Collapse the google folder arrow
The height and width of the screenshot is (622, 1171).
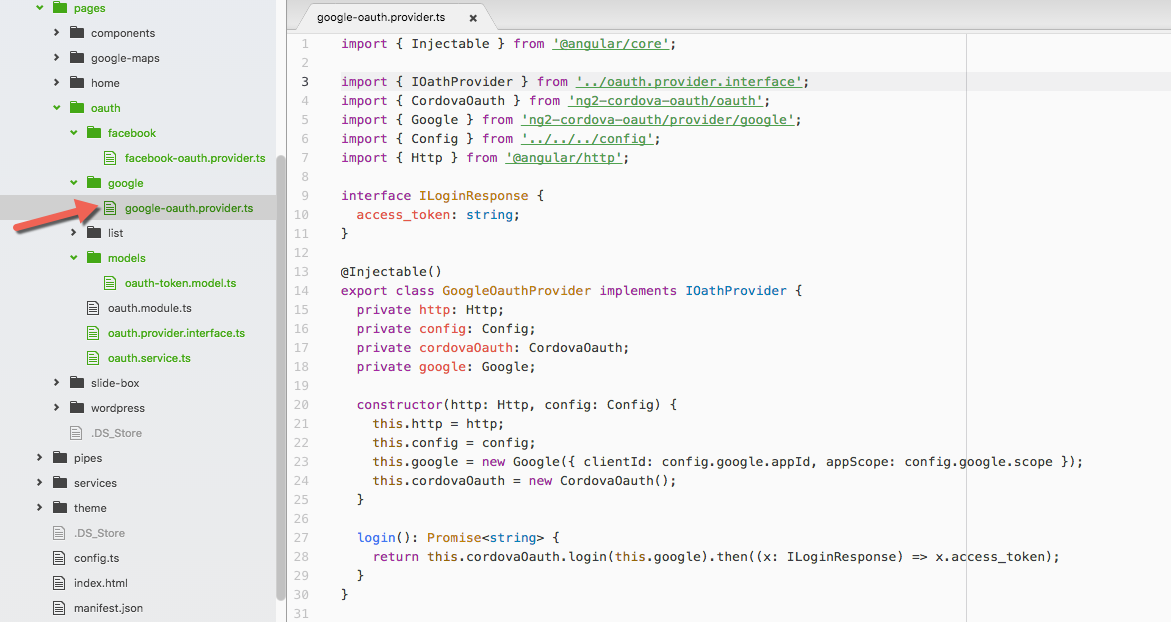click(x=73, y=182)
